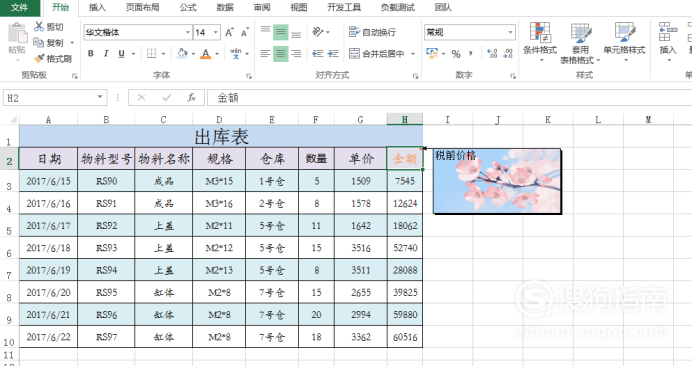The image size is (692, 366).
Task: Open phonetic guide wén icon
Action: [x=235, y=53]
